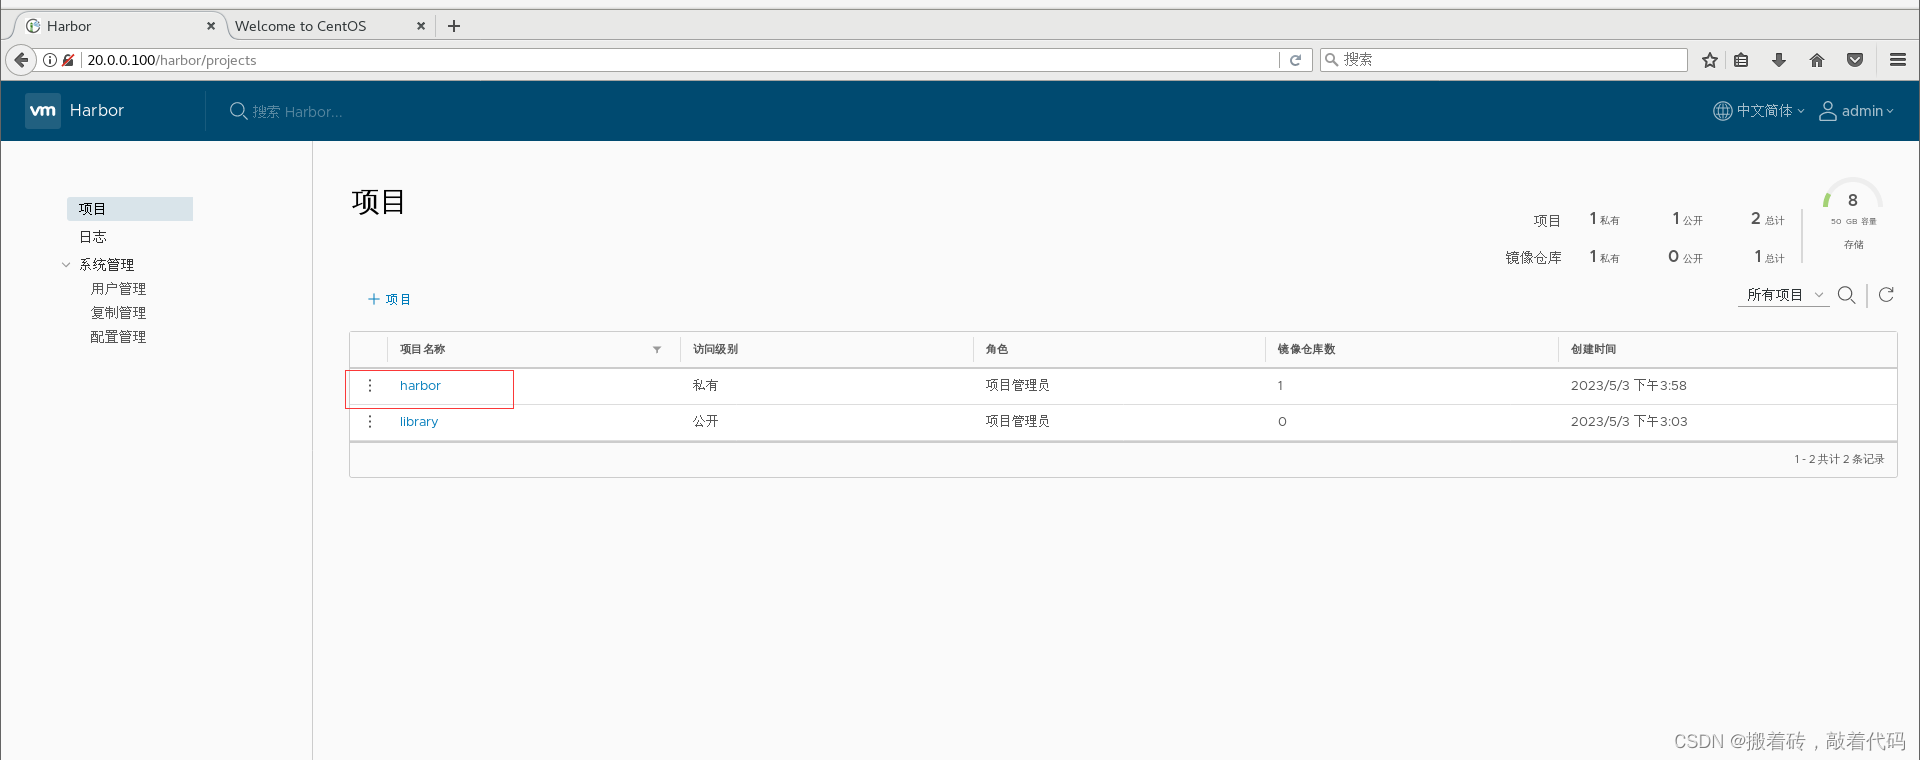Click the 公开 access level cell

(705, 422)
